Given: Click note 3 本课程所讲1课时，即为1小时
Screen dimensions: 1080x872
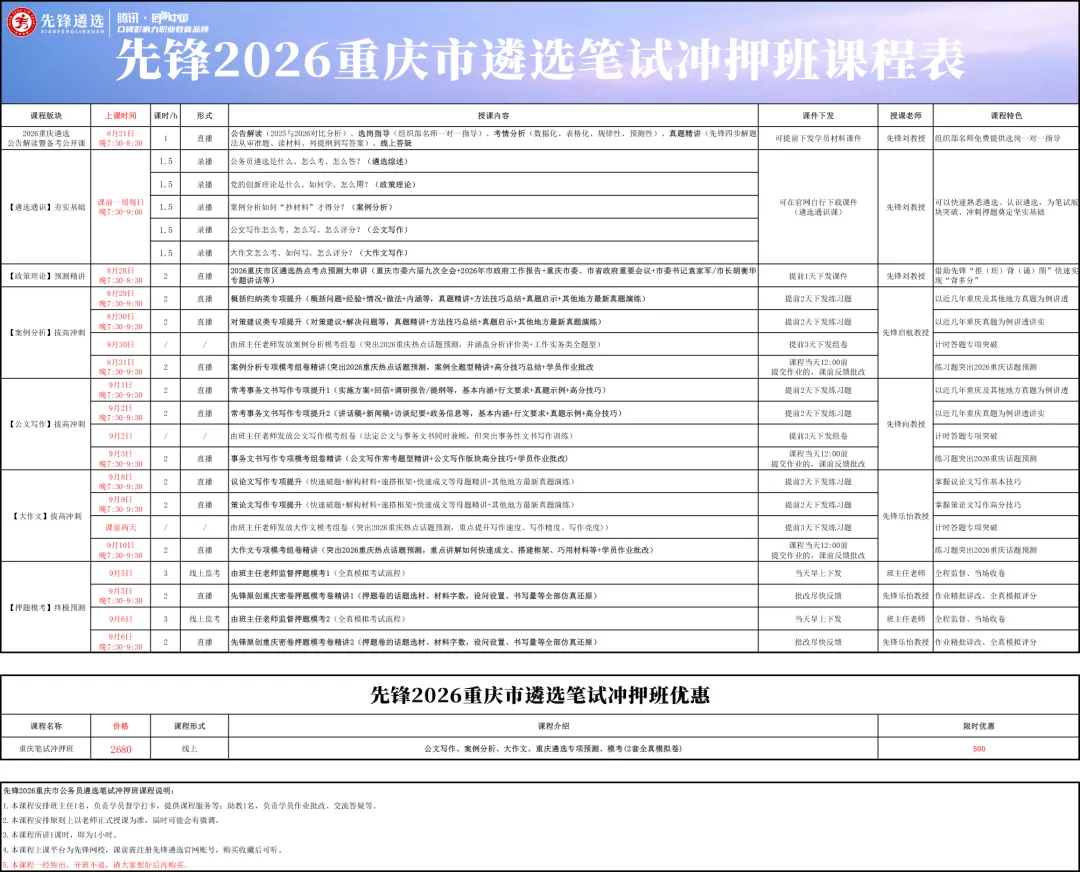Looking at the screenshot, I should [x=59, y=835].
